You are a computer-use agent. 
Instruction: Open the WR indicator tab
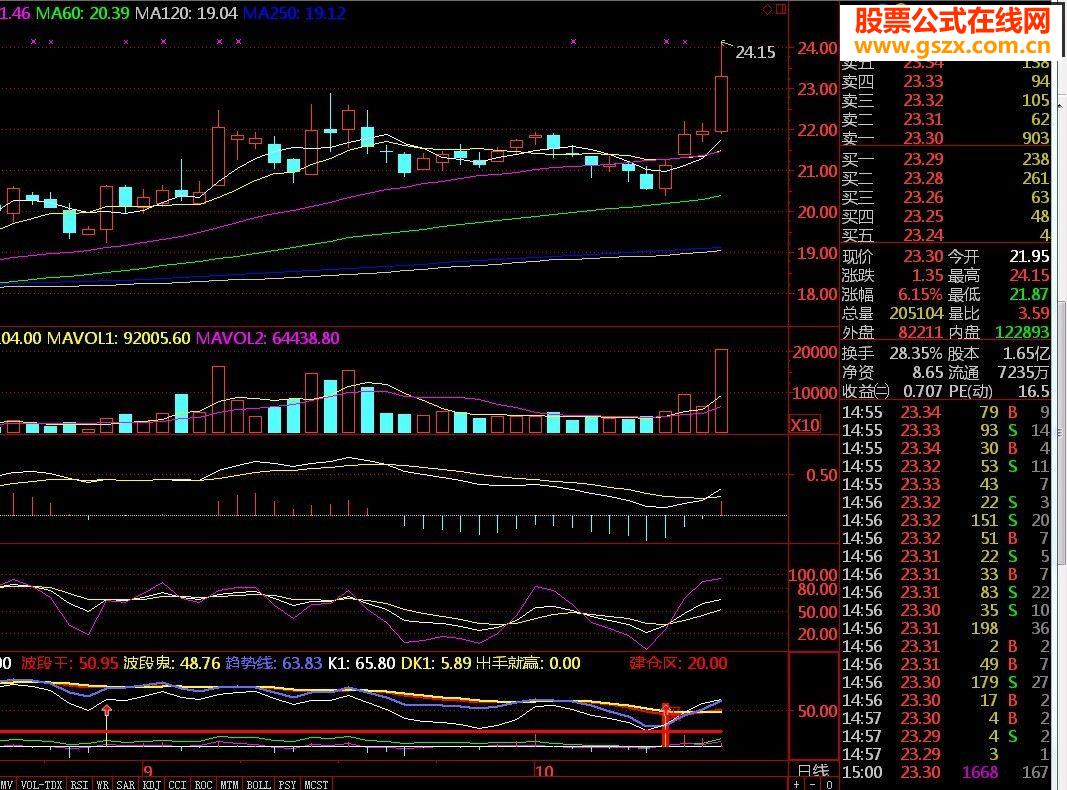point(103,785)
